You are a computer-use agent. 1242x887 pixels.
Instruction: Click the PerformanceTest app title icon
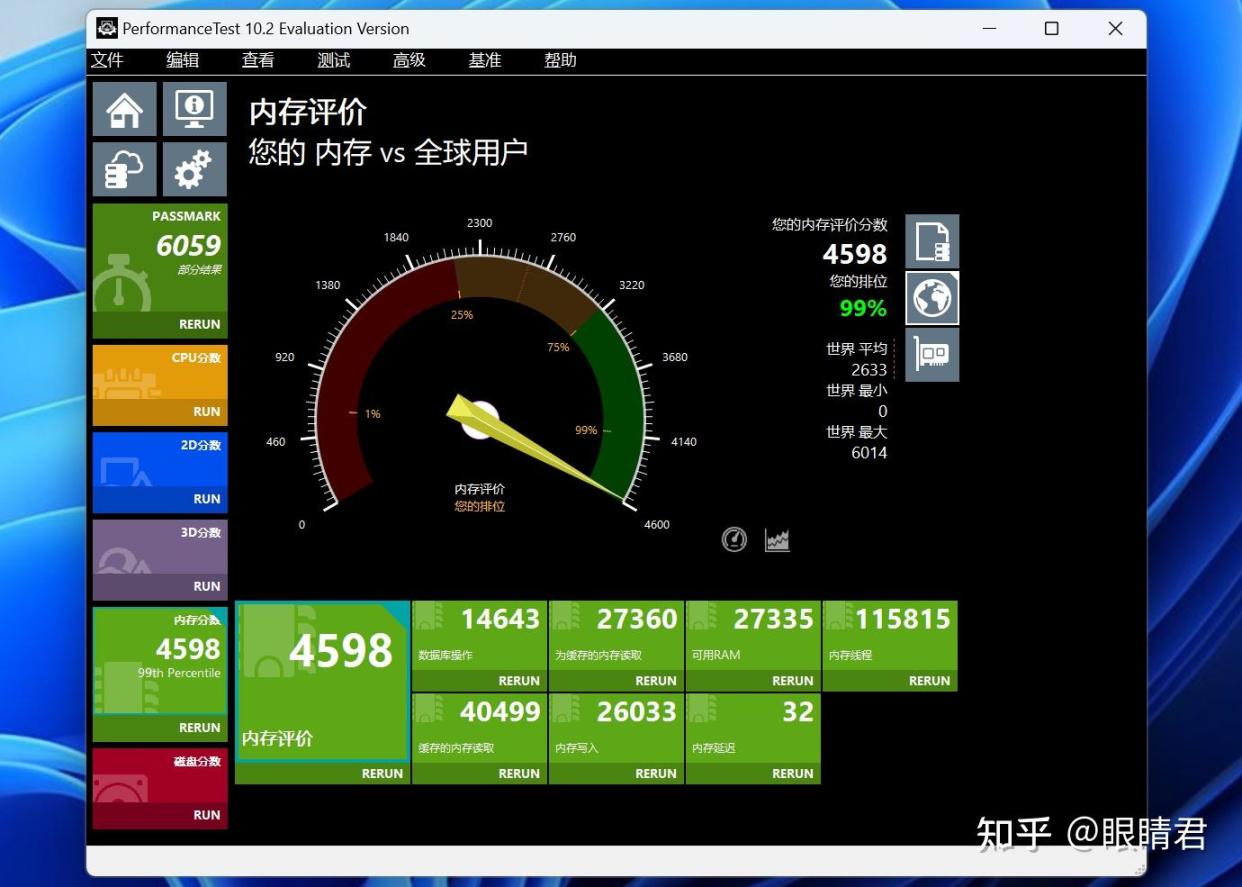[x=107, y=28]
